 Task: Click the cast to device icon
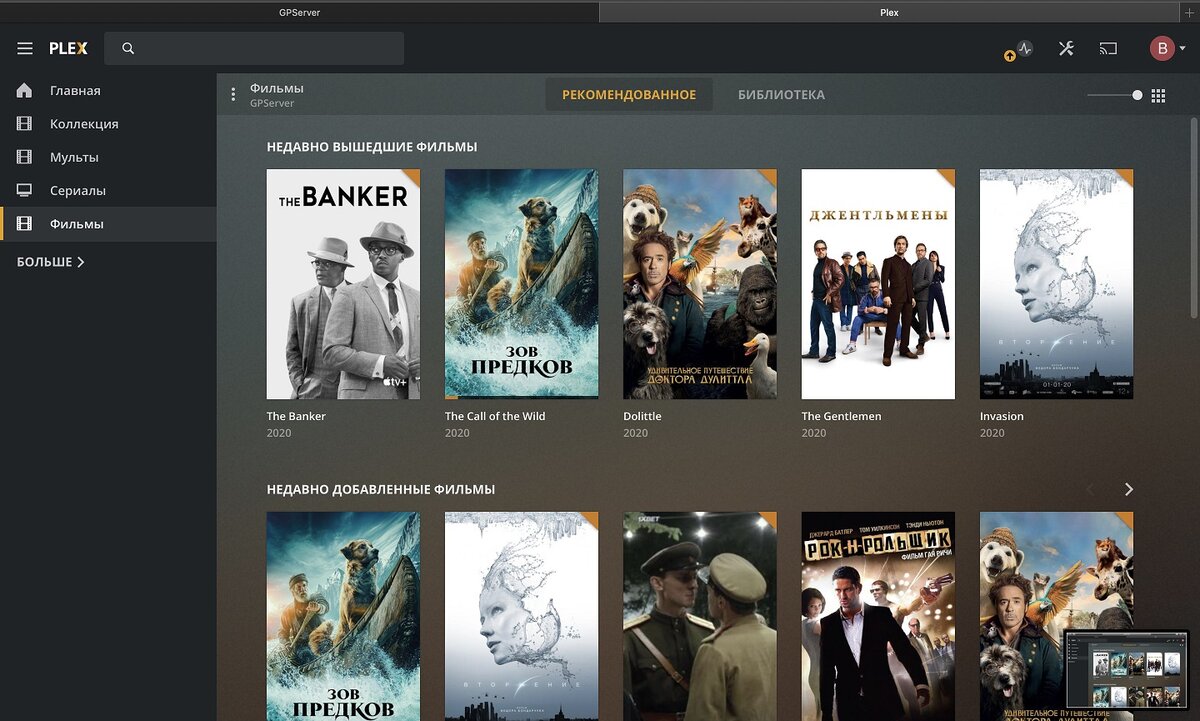click(1107, 48)
